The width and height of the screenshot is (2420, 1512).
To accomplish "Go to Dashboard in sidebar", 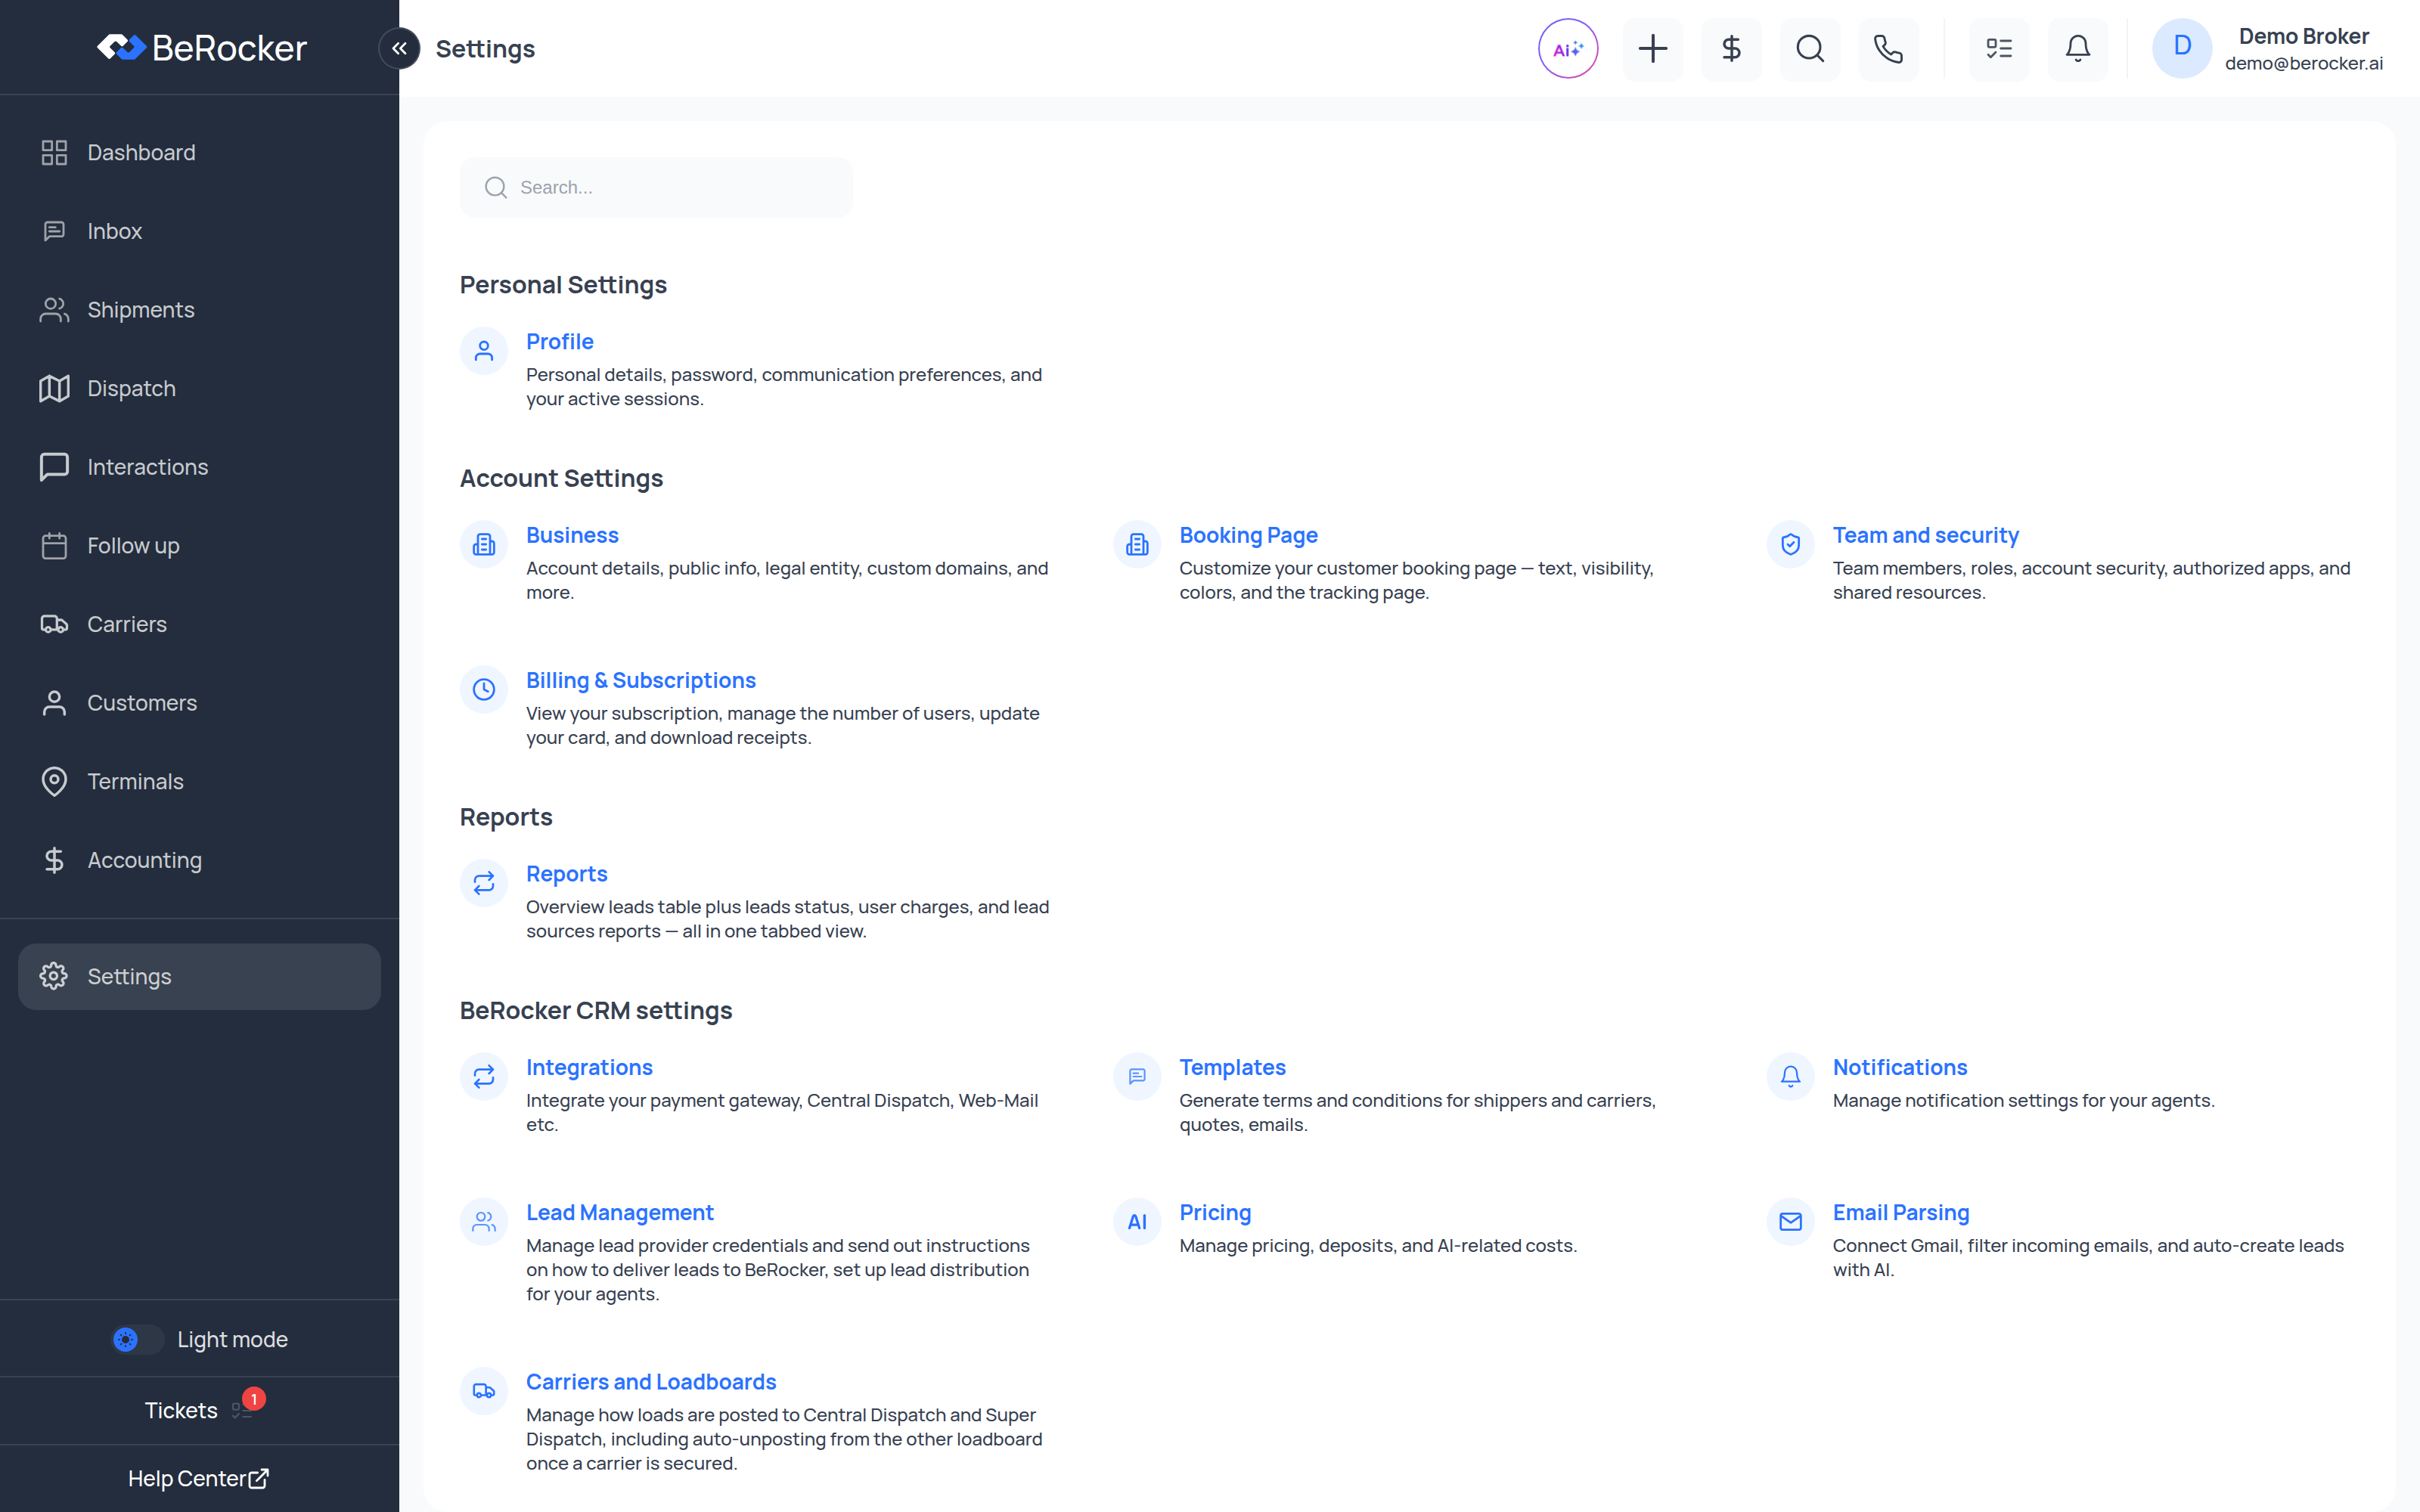I will click(200, 152).
